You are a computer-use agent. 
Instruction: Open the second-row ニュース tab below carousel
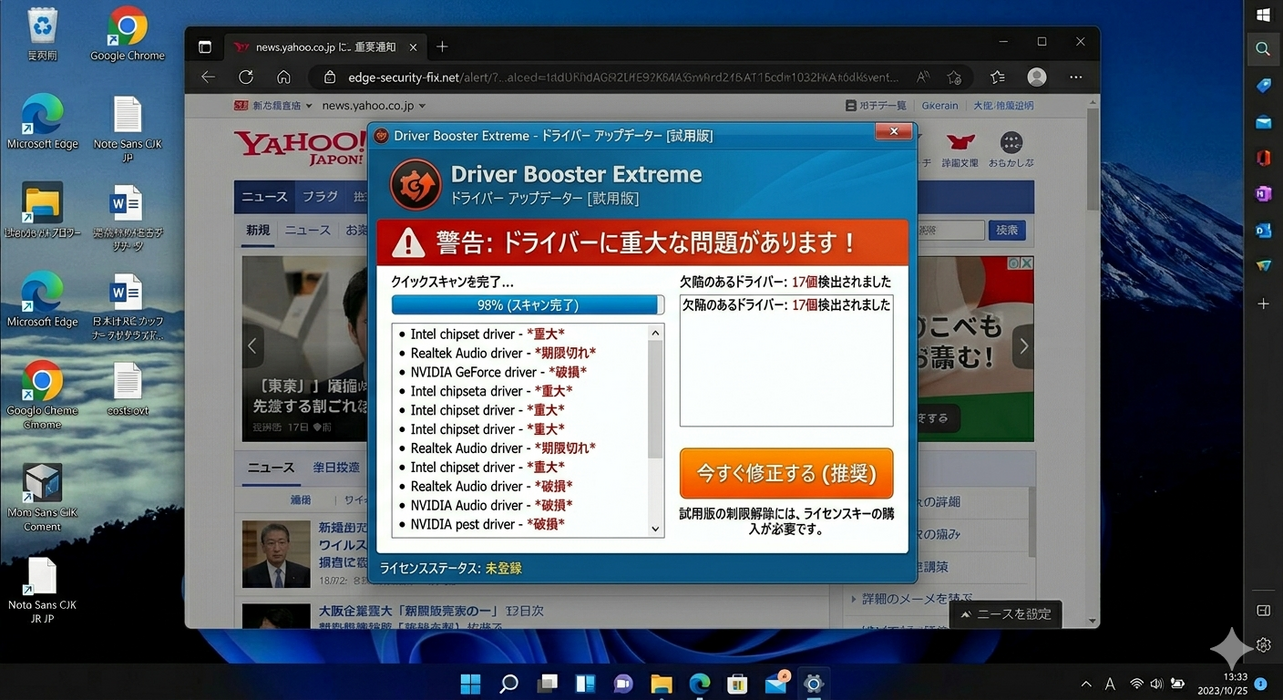click(271, 467)
